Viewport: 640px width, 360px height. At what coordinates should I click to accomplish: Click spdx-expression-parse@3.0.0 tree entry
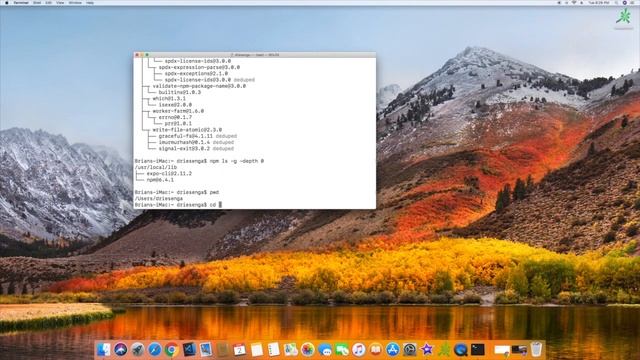click(x=199, y=67)
